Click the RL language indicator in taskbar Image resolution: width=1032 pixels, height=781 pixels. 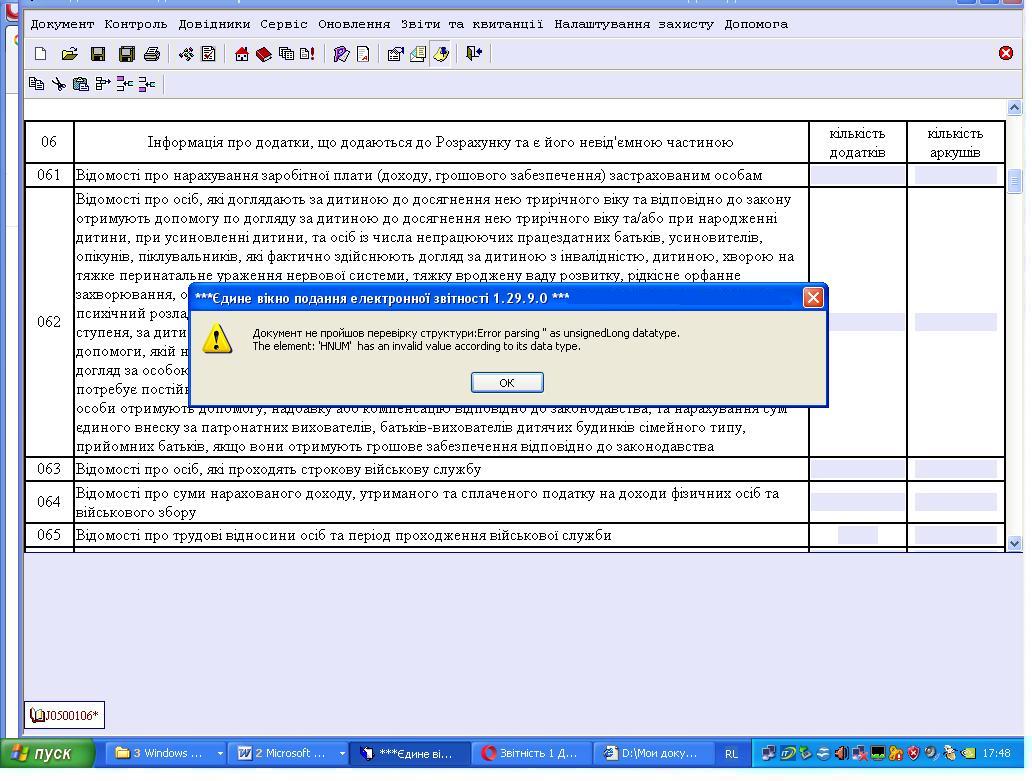731,754
